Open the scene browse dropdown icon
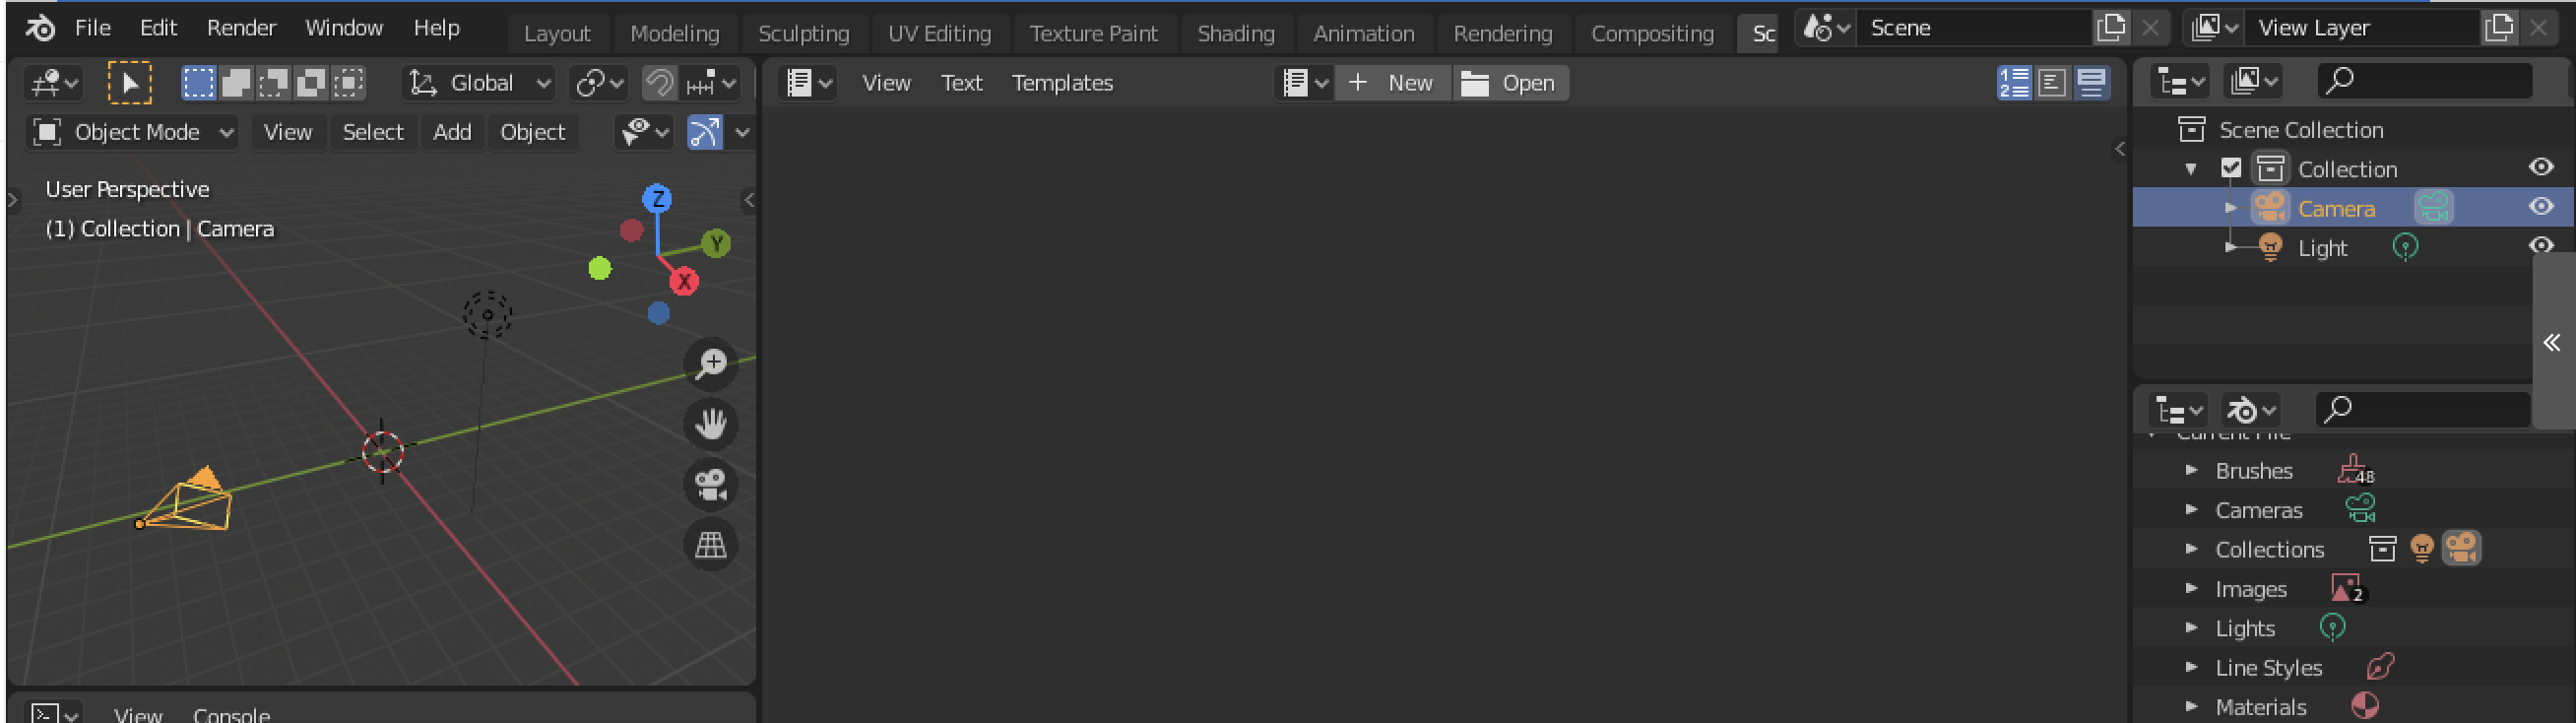The height and width of the screenshot is (723, 2576). click(1826, 28)
